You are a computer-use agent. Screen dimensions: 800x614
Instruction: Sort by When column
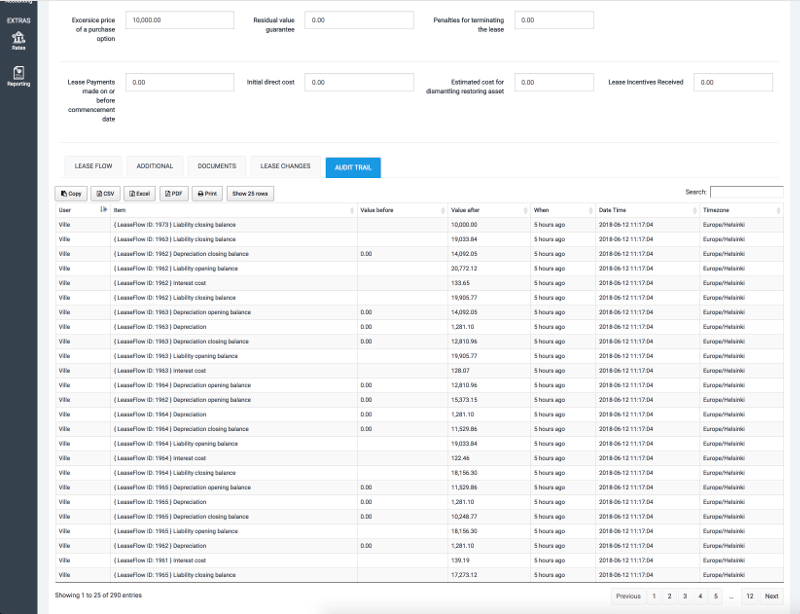(x=563, y=210)
